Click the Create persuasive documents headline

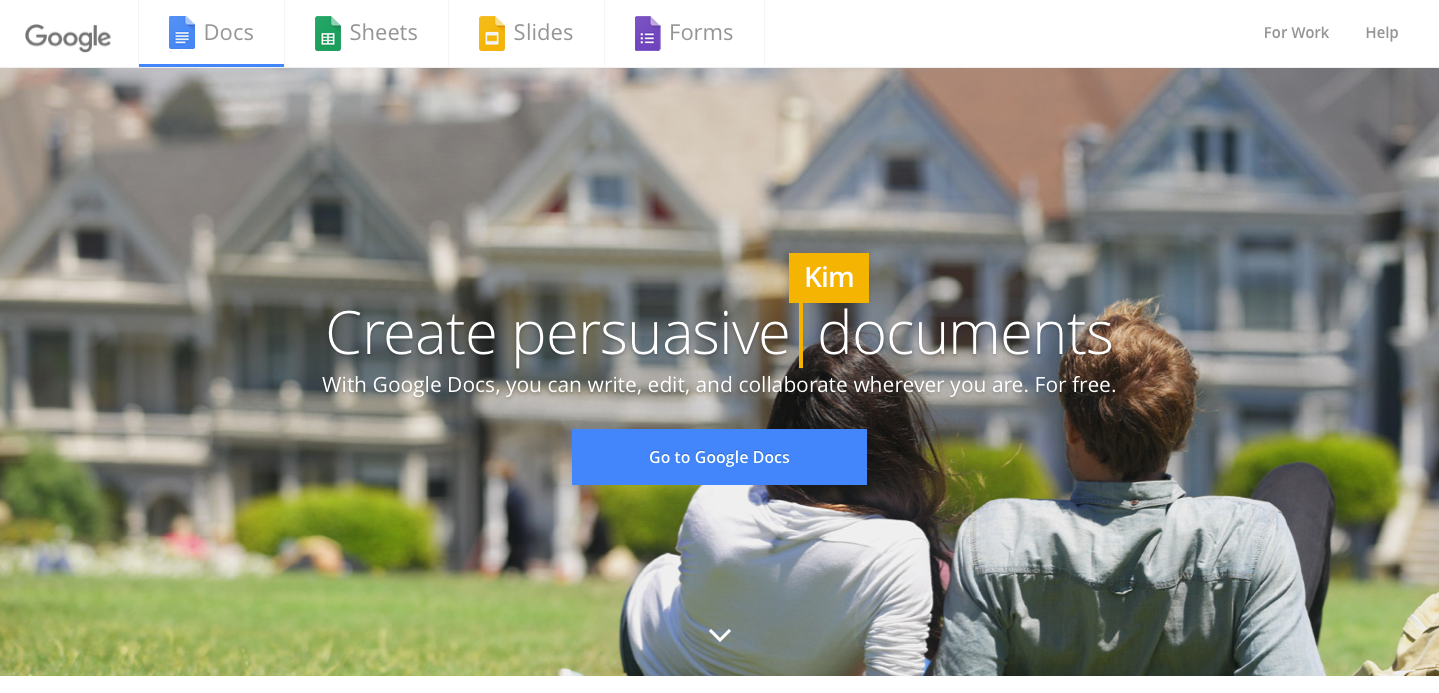click(x=719, y=333)
